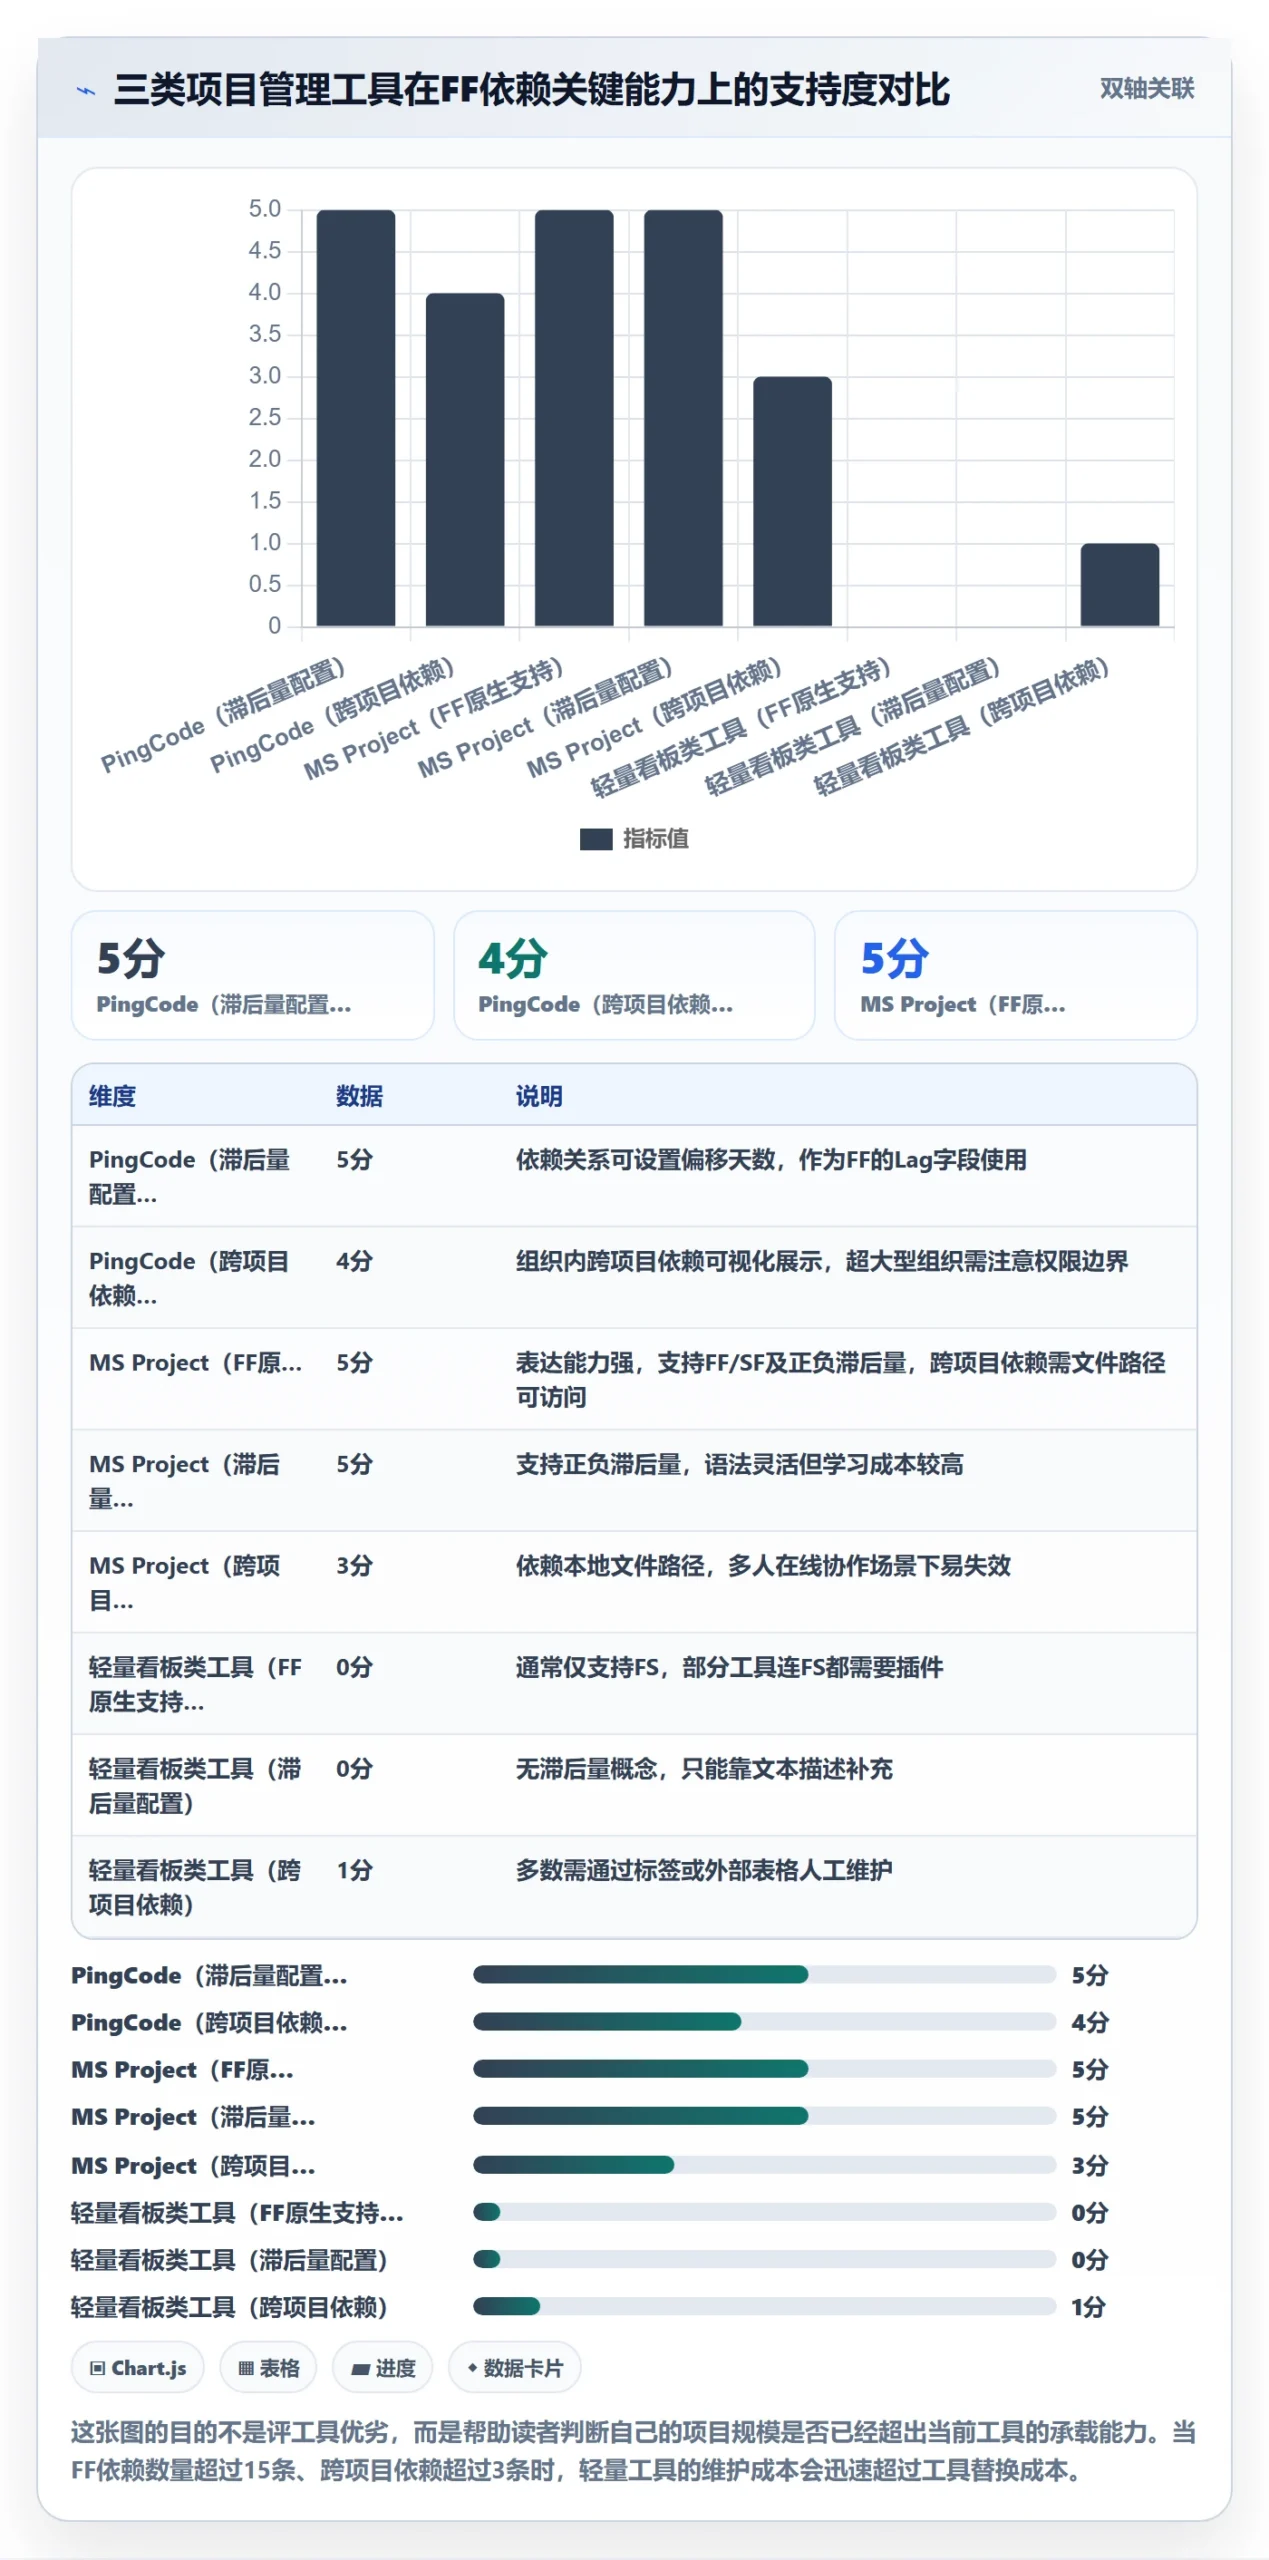Toggle the 指标值 legend color swatch

click(595, 838)
